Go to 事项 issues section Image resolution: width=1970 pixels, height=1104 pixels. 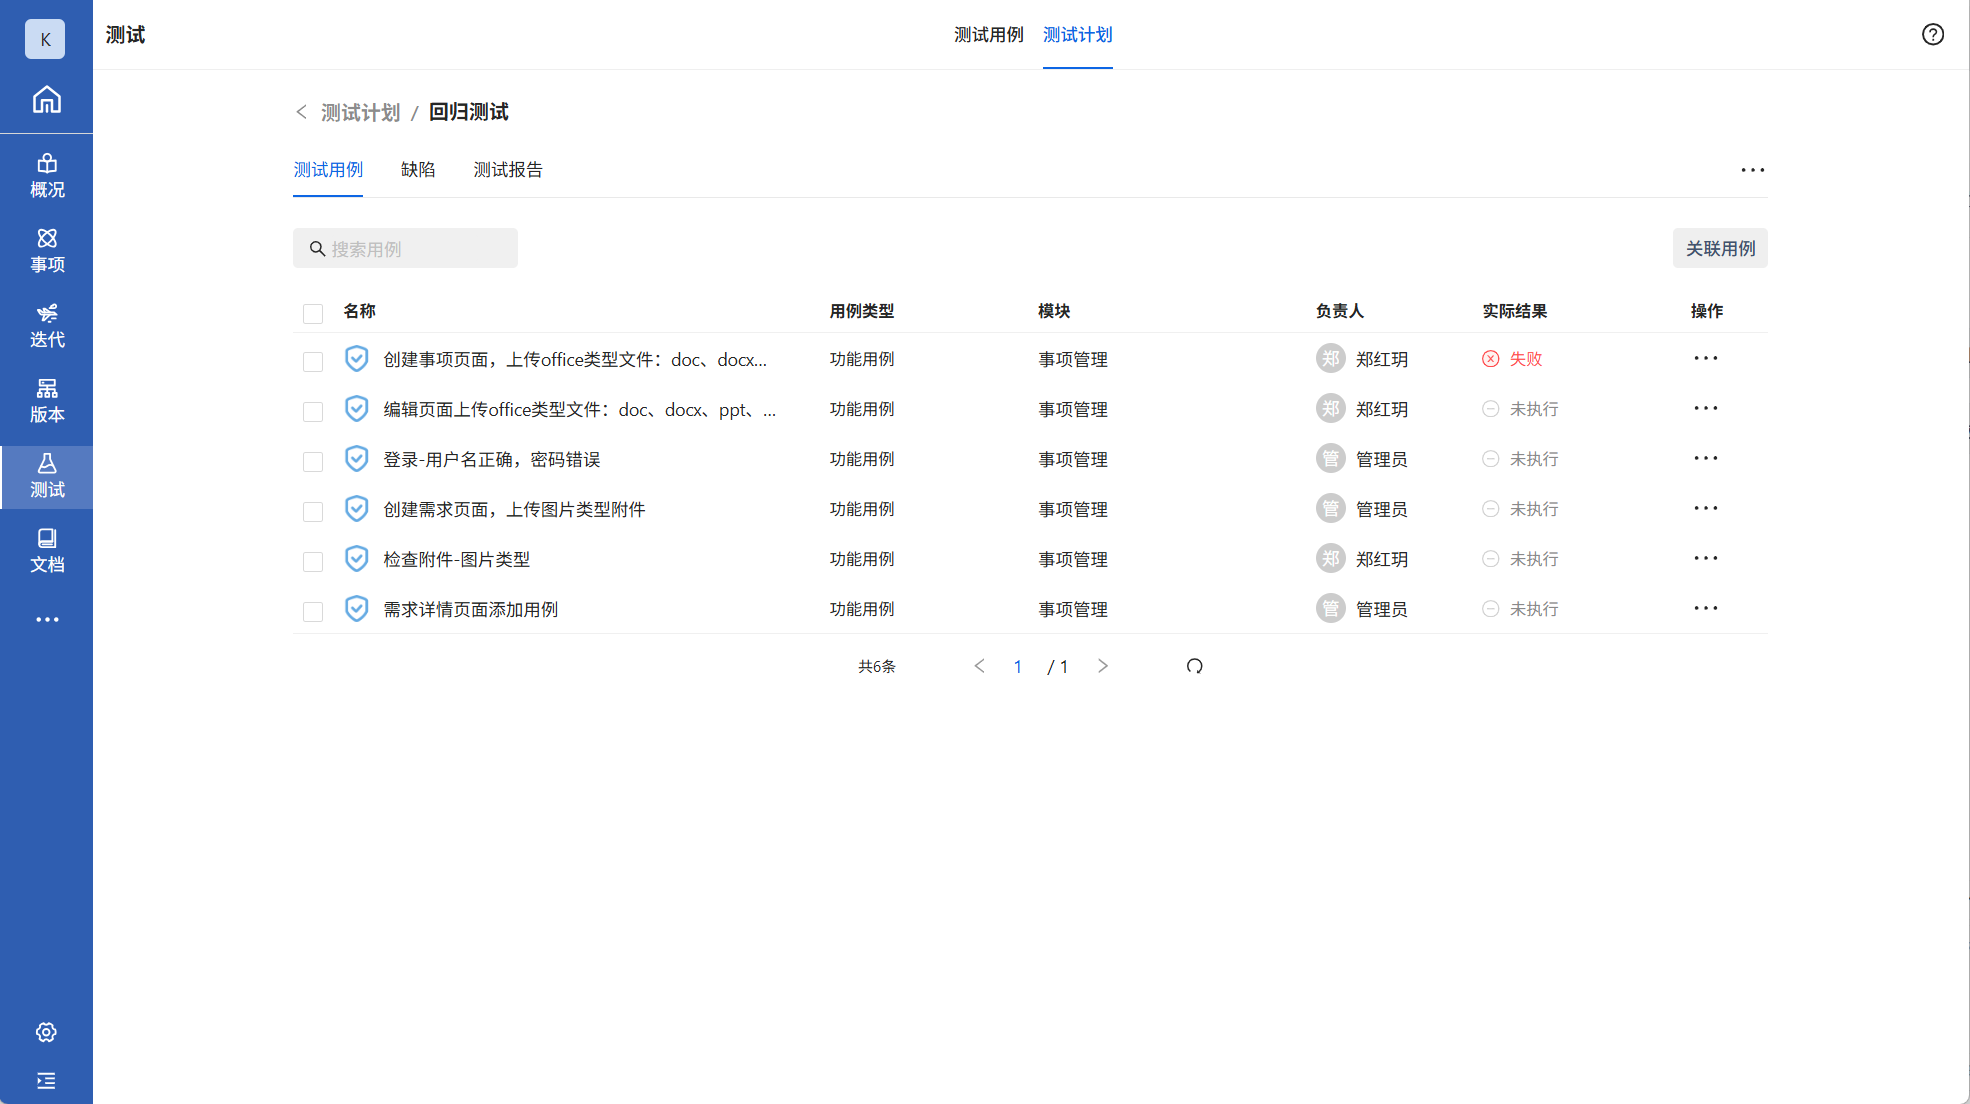click(x=46, y=250)
